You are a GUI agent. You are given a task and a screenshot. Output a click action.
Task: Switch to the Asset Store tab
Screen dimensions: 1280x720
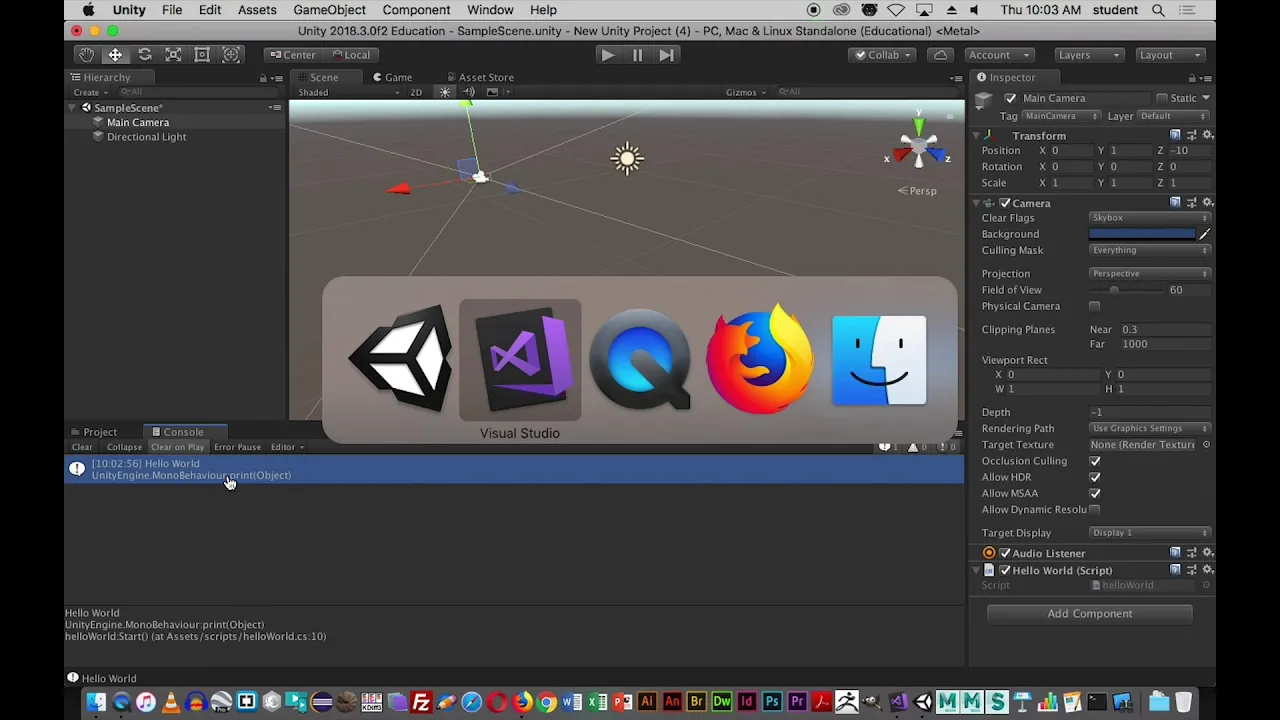click(480, 77)
